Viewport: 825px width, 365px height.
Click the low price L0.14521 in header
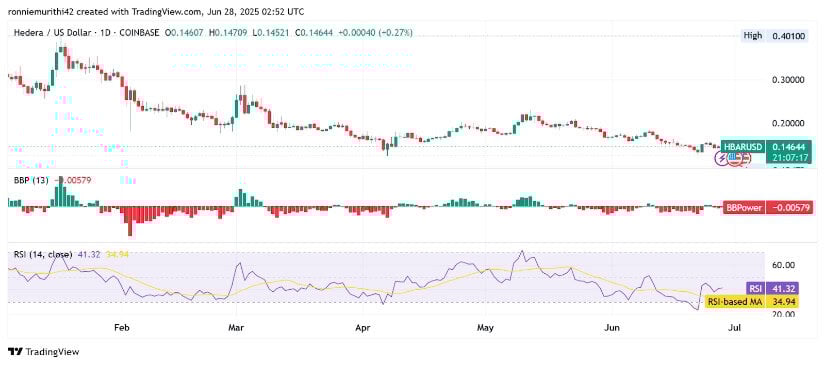(270, 33)
